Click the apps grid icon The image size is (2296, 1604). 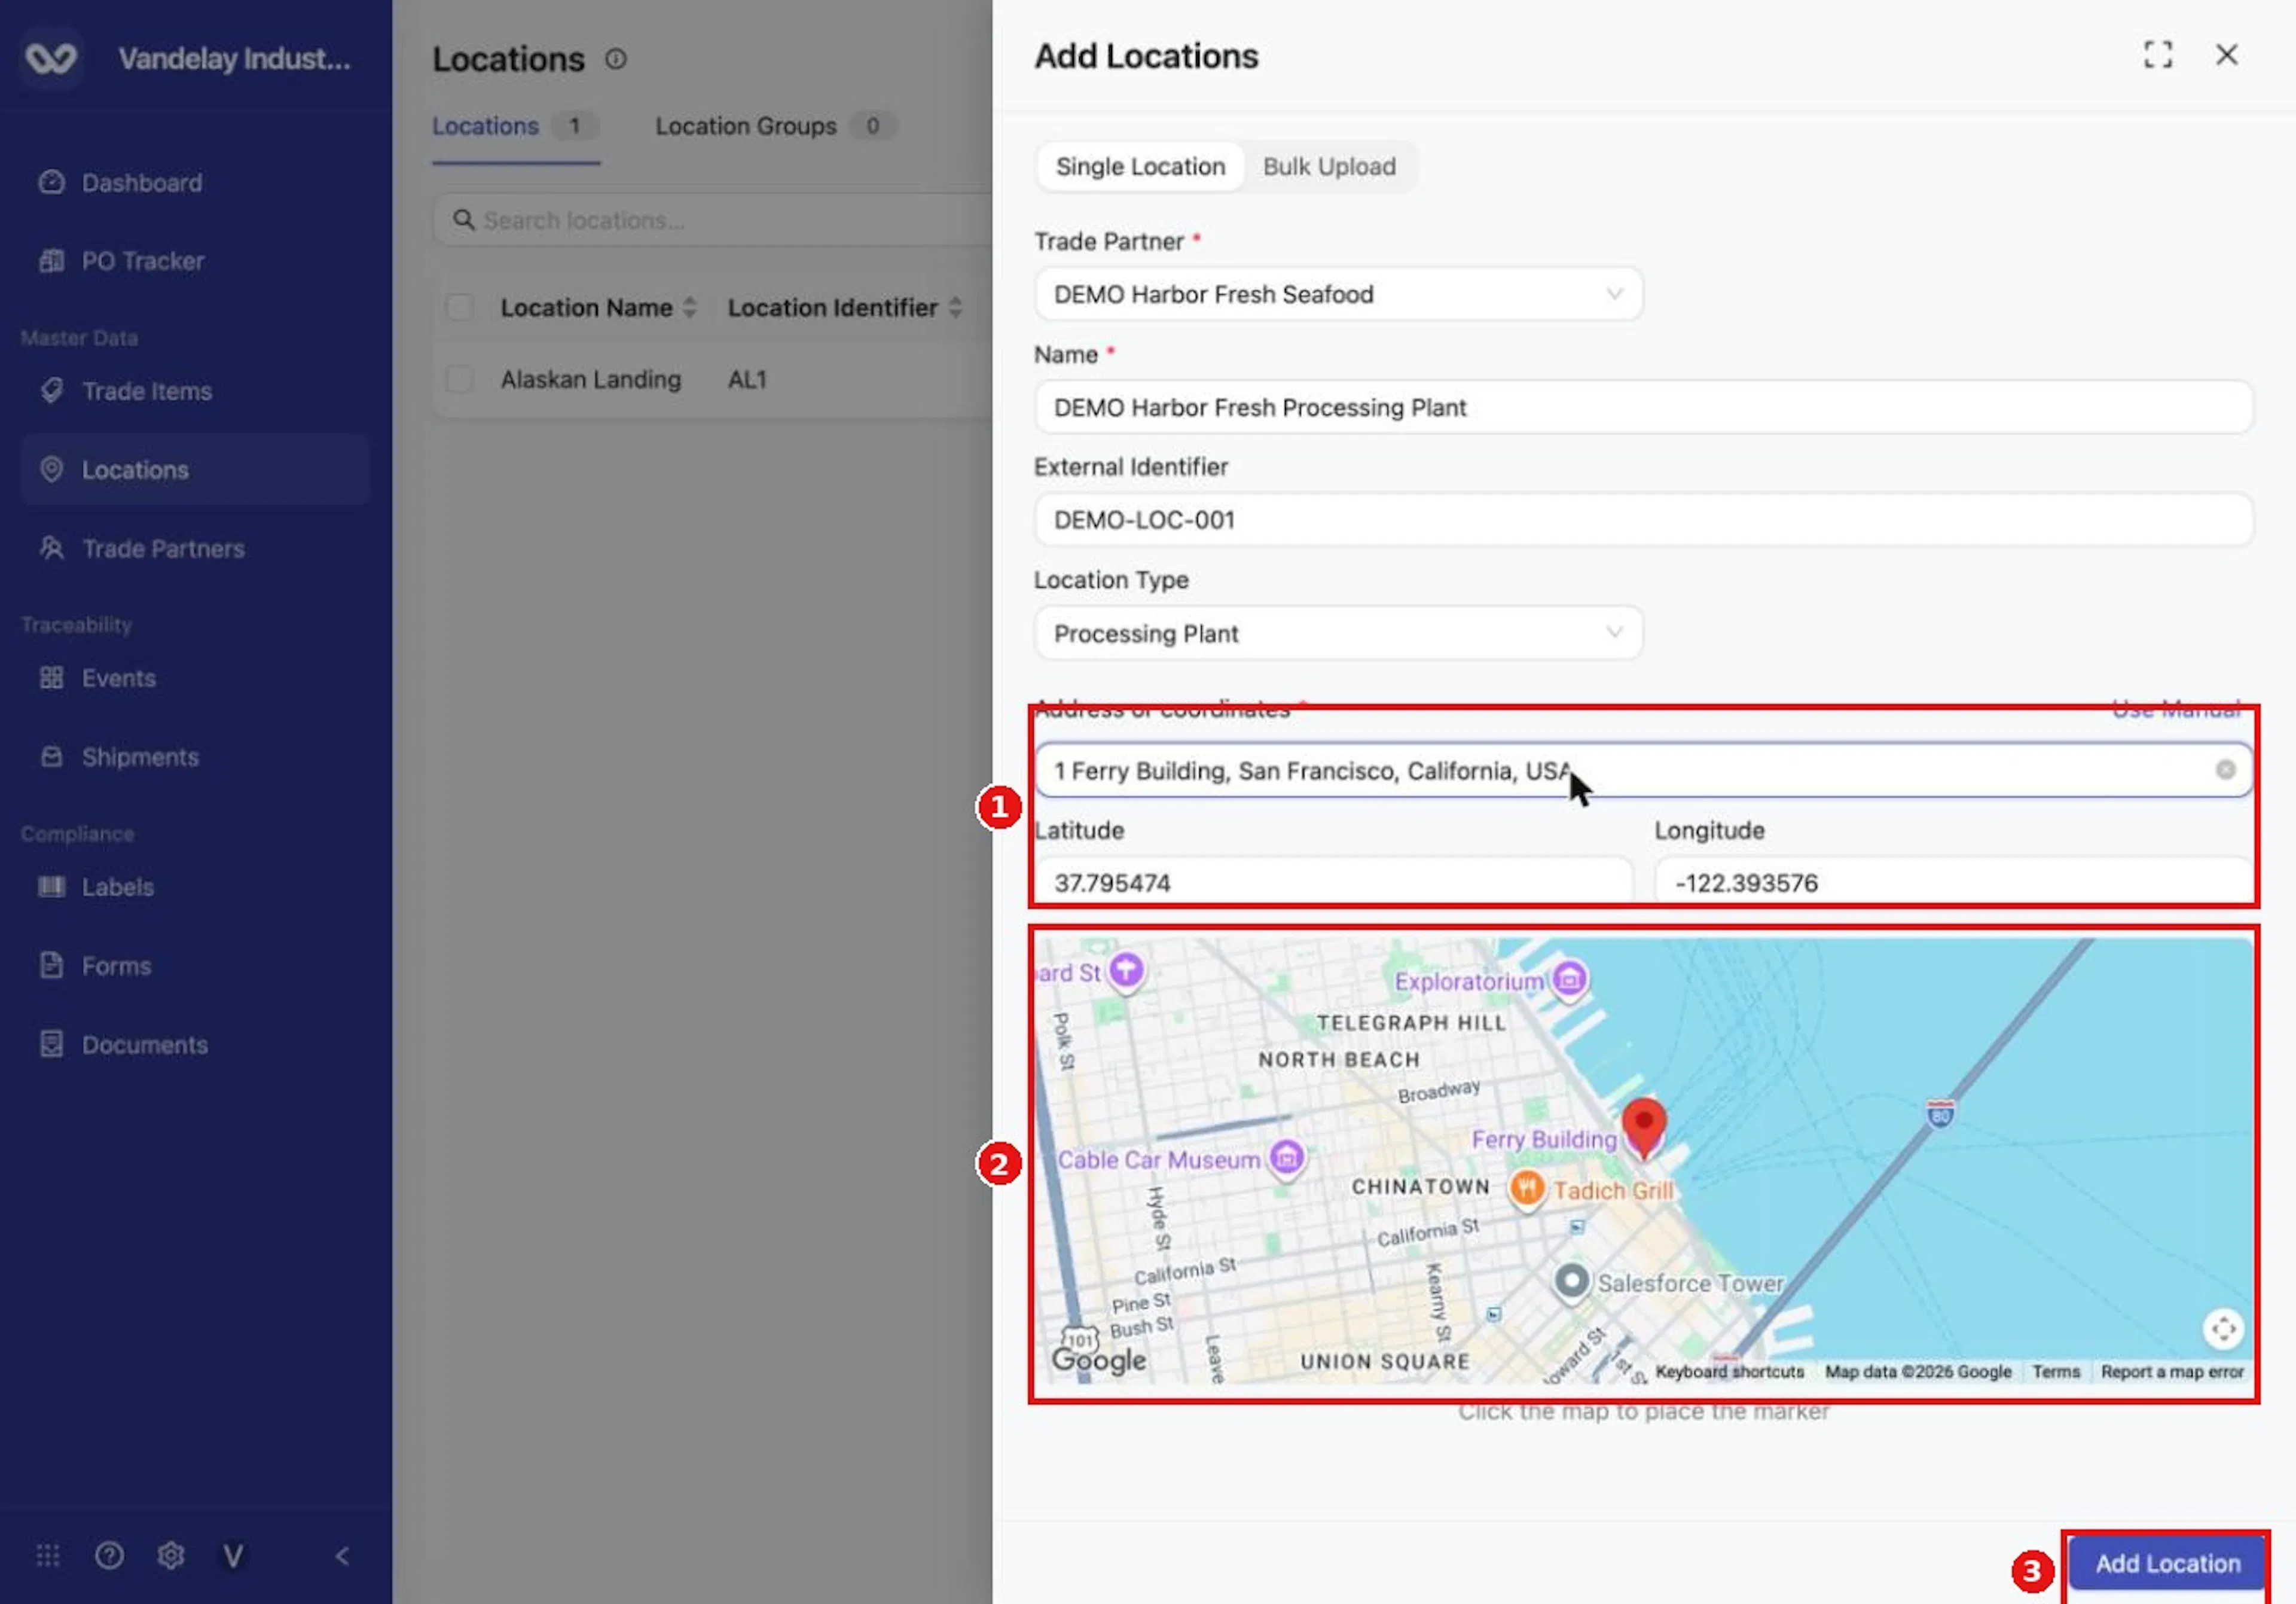(48, 1556)
